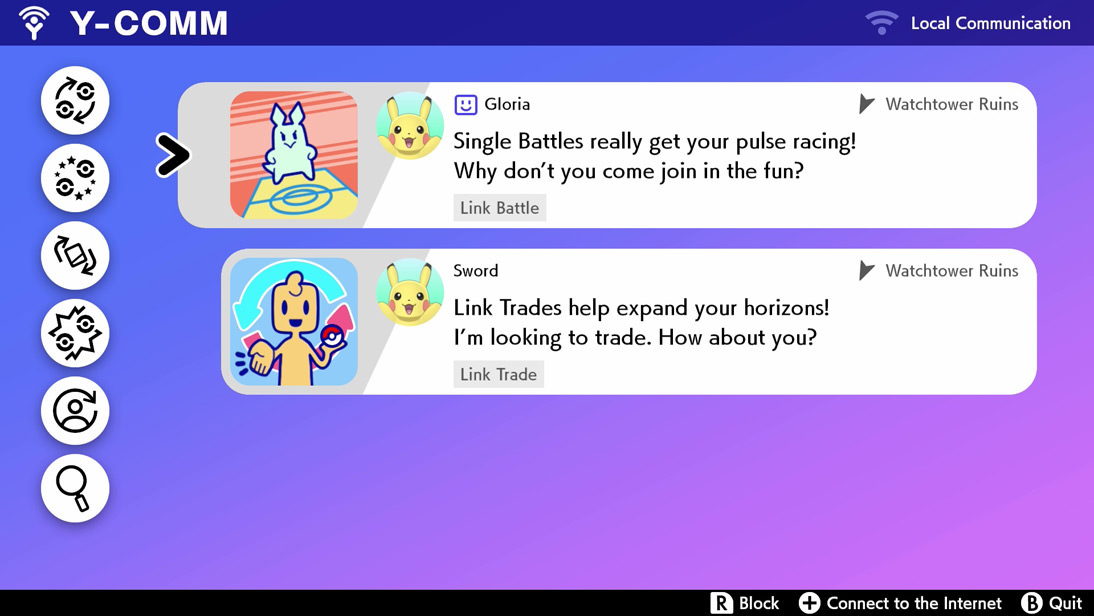Select Gloria's Single Battles stamp message
The width and height of the screenshot is (1094, 616).
click(607, 155)
